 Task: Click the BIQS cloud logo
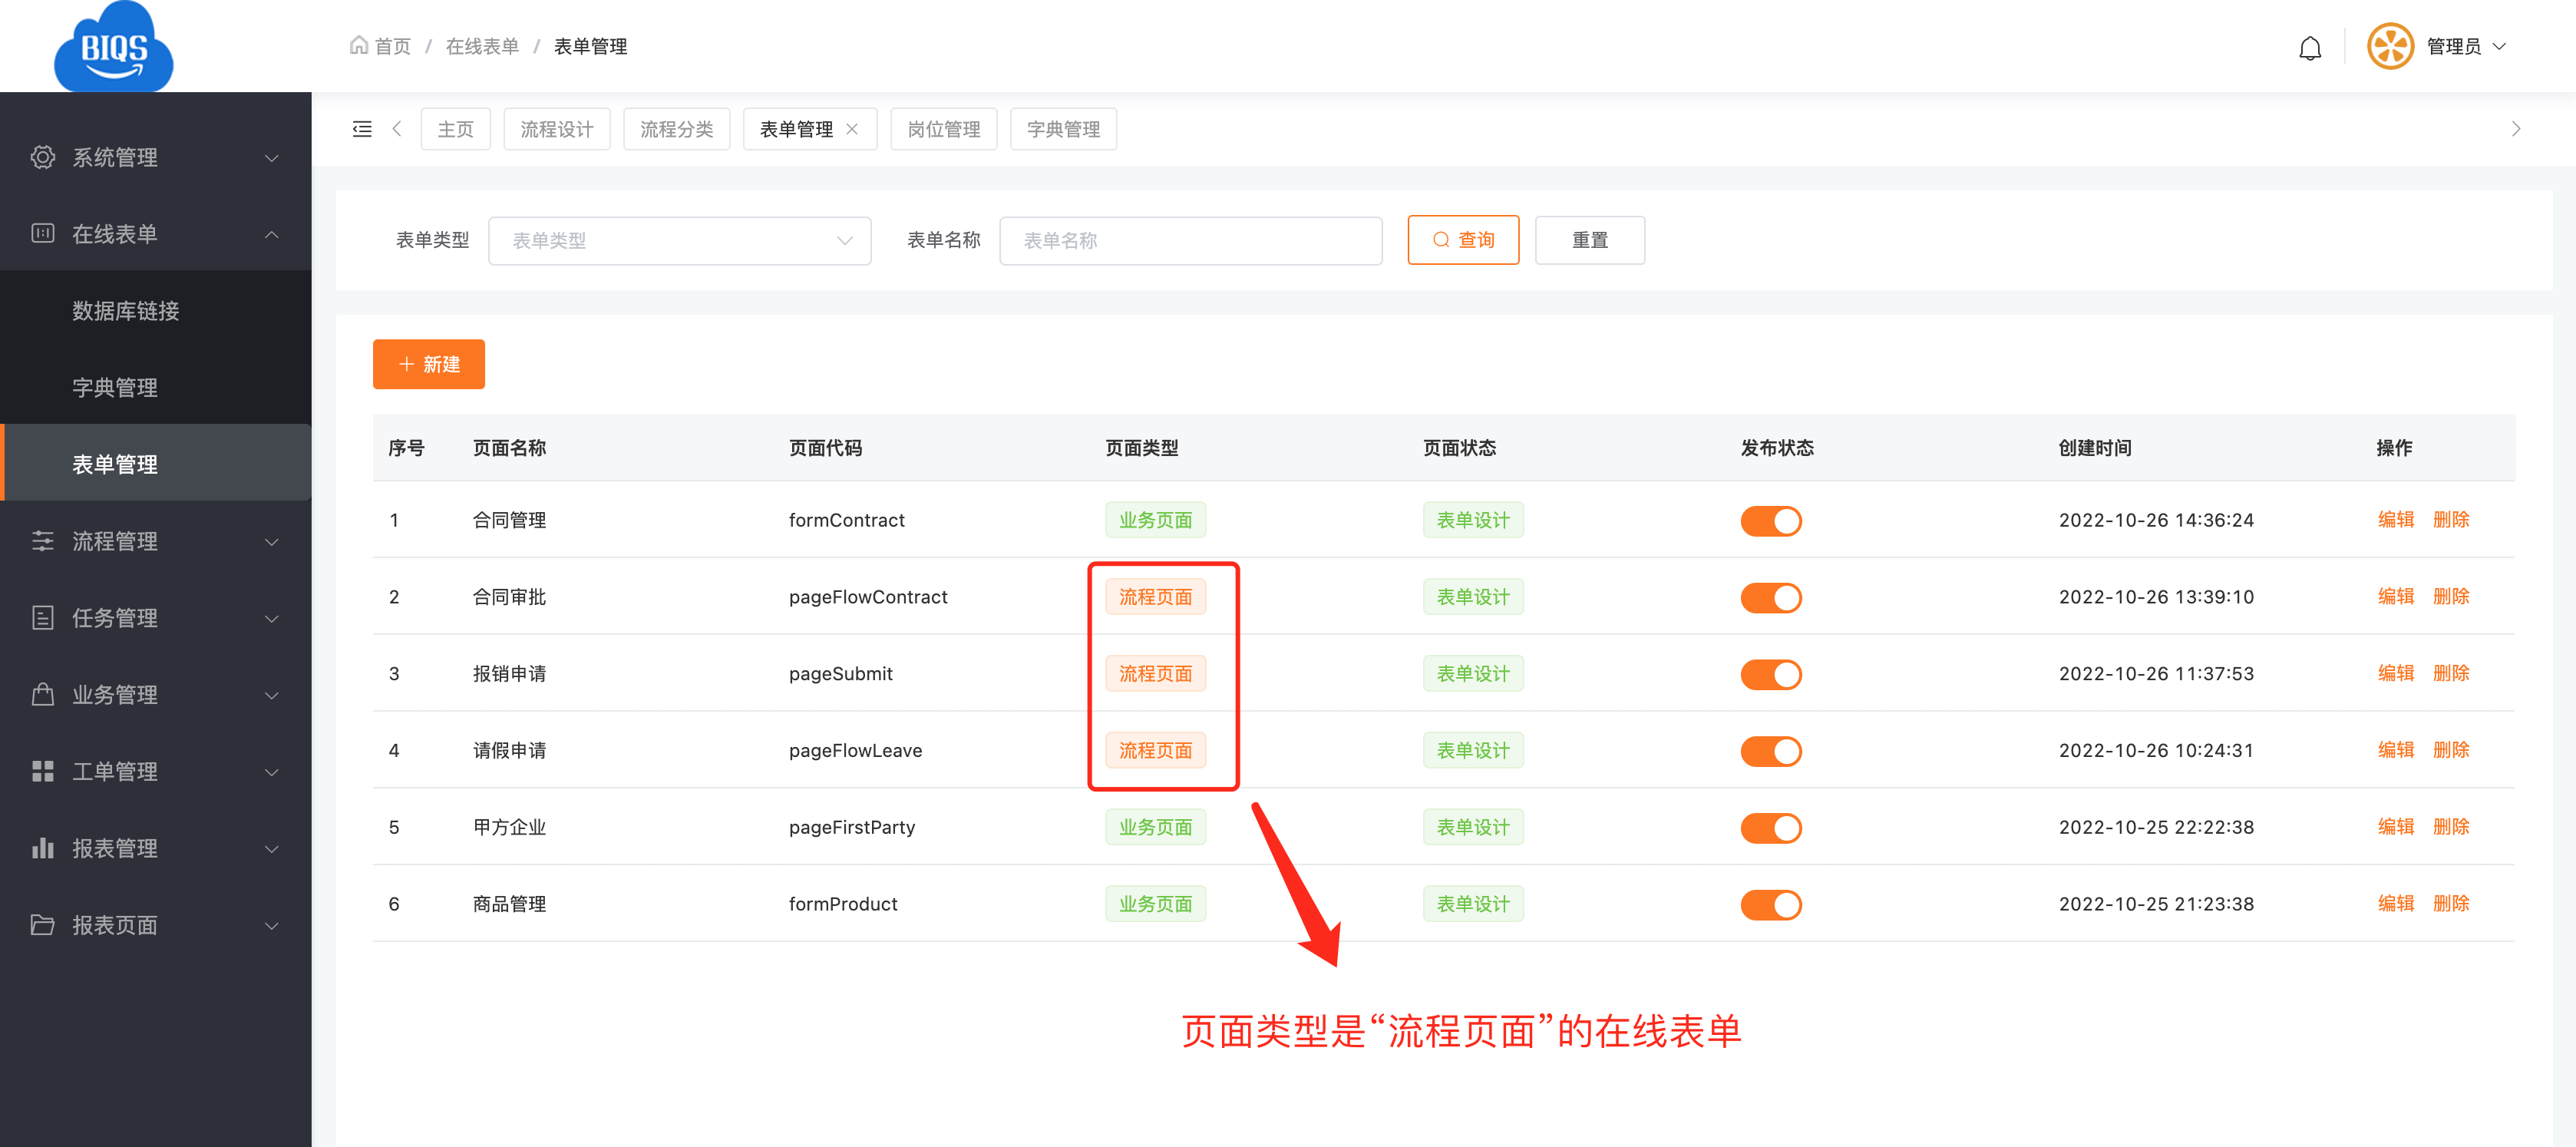point(113,46)
